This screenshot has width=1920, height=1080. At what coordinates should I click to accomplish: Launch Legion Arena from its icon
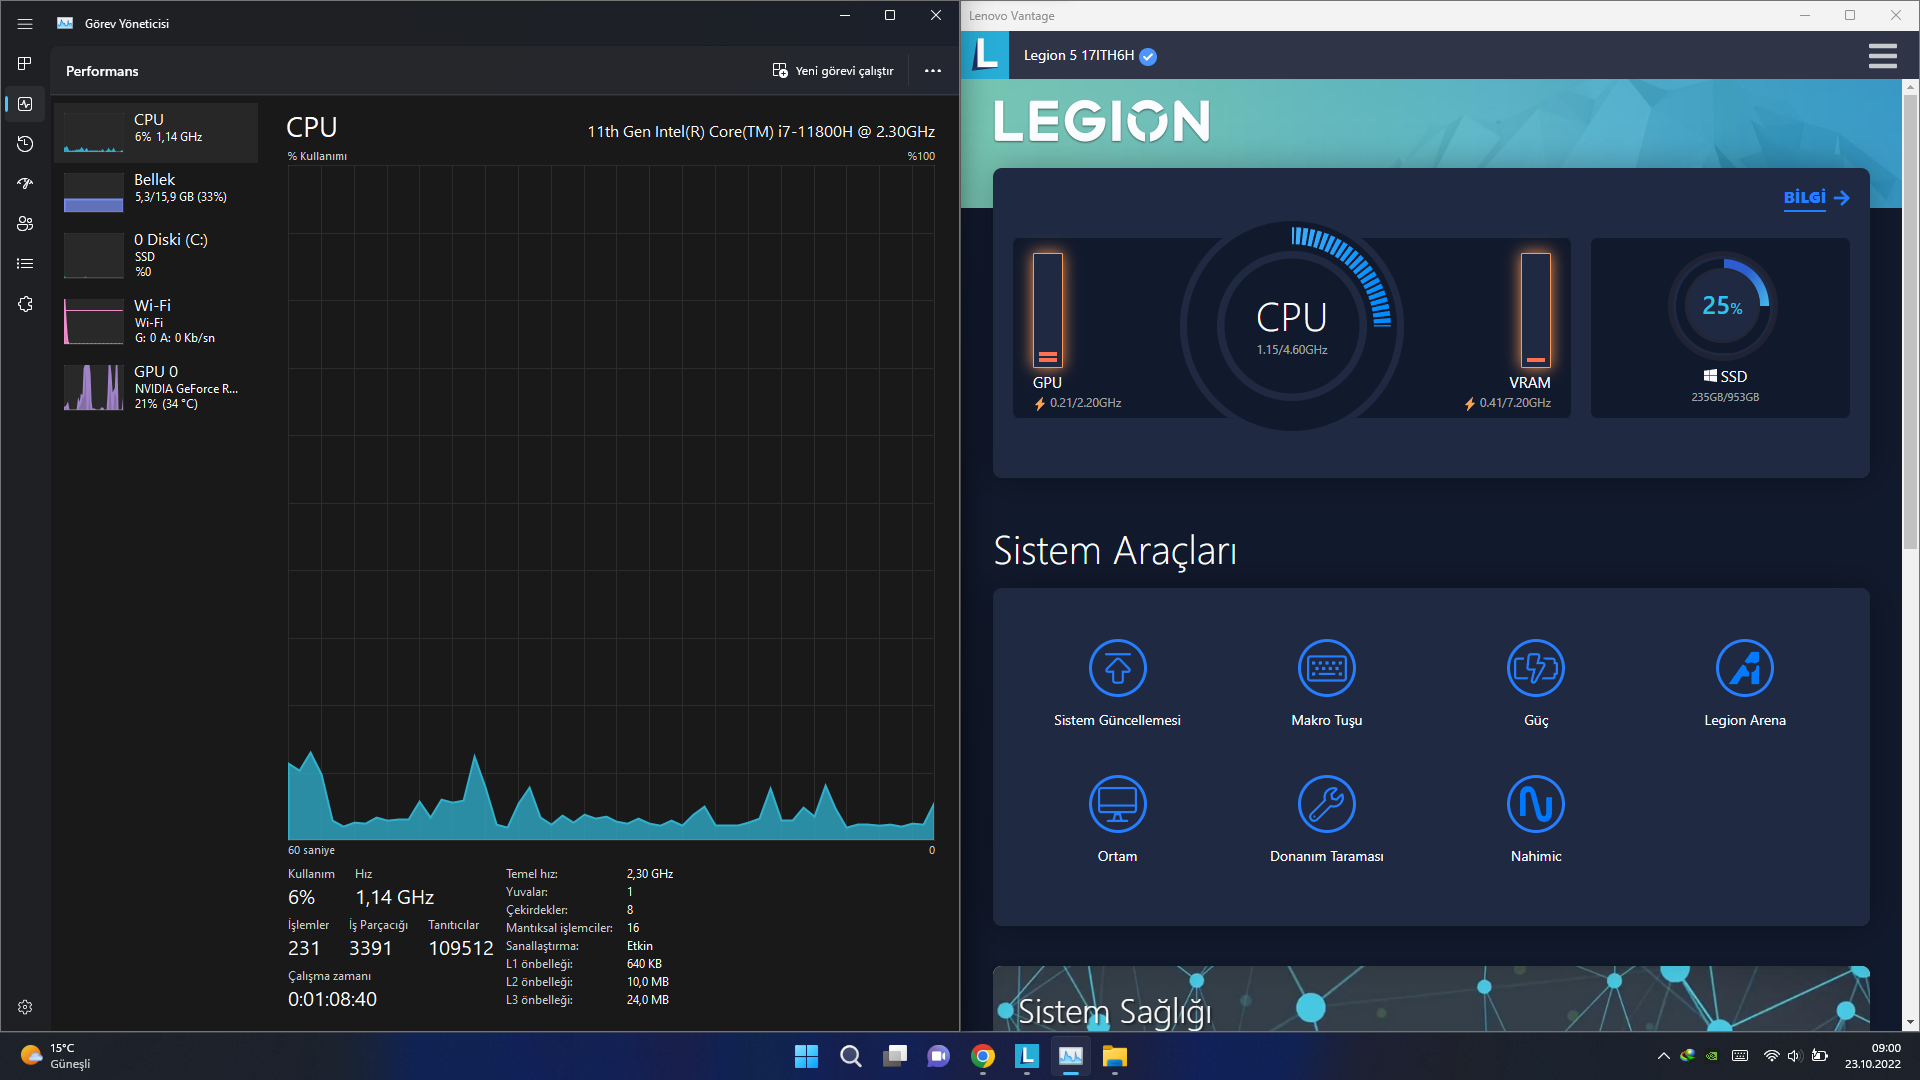[1744, 668]
